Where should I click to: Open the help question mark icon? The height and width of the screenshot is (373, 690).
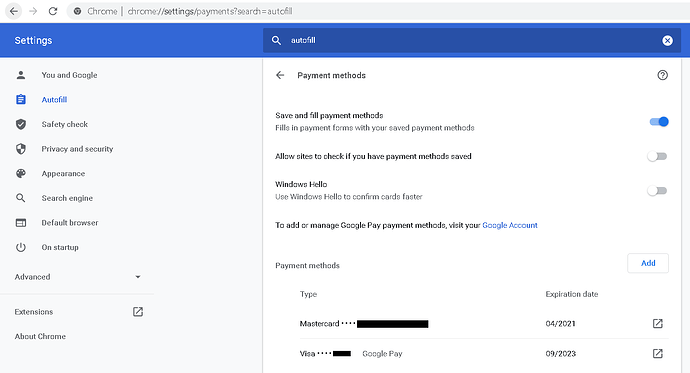[662, 75]
